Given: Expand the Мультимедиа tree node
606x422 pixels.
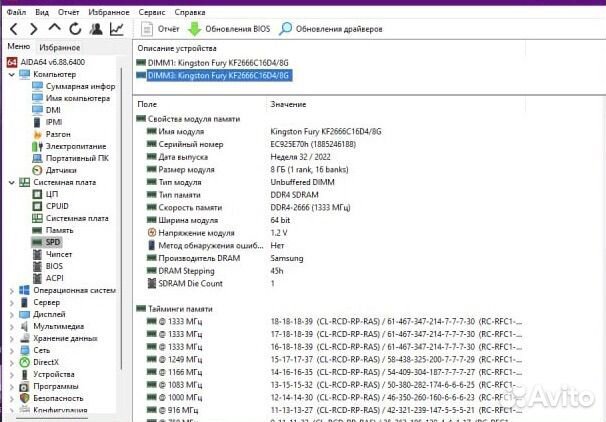Looking at the screenshot, I should 12,327.
